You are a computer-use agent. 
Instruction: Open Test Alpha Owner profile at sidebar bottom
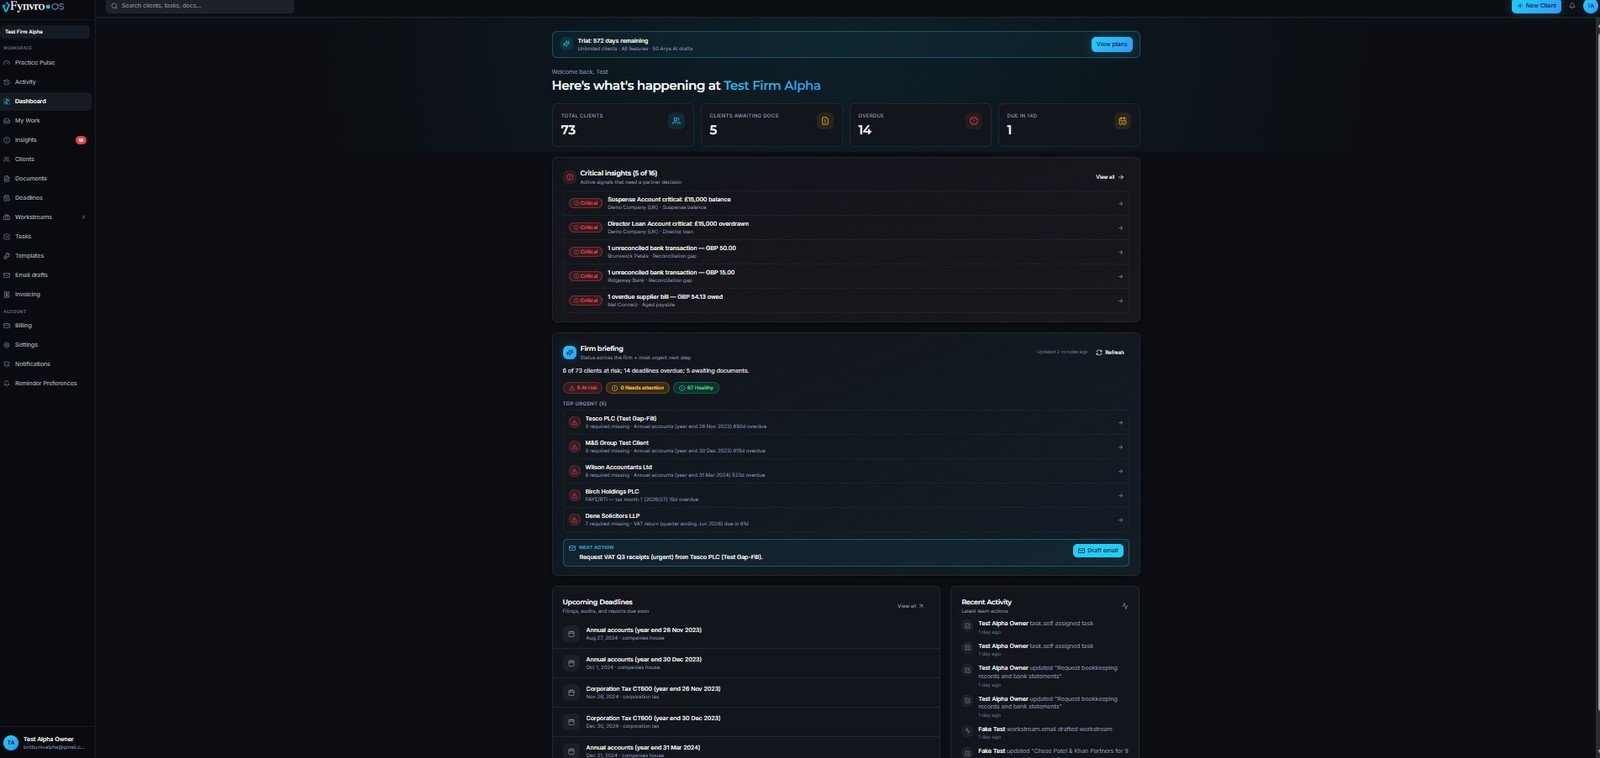(46, 743)
